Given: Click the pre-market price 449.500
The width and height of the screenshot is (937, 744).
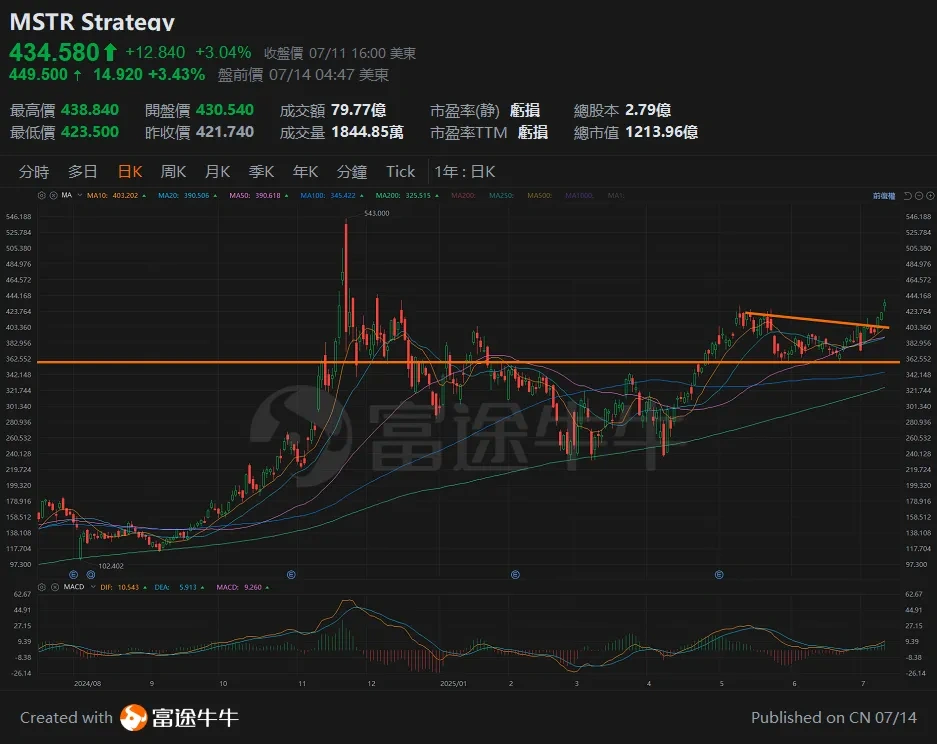Looking at the screenshot, I should click(38, 75).
